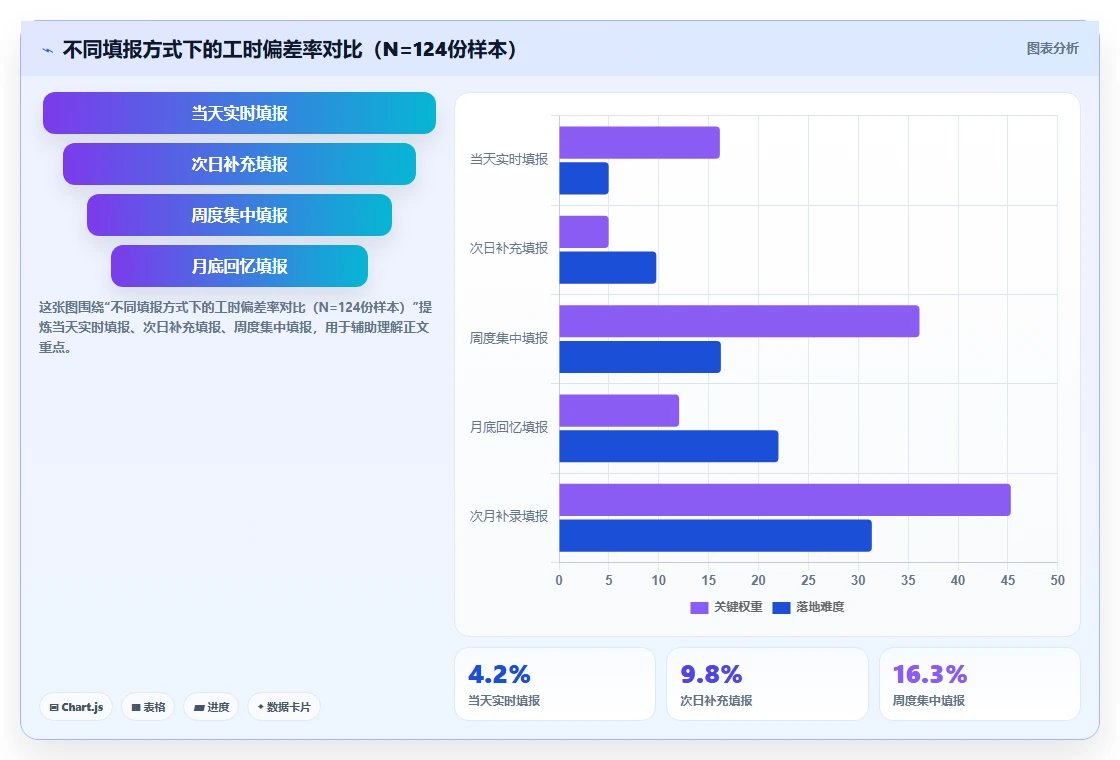This screenshot has width=1120, height=760.
Task: Select the 当天实时填报 funnel stage
Action: coord(239,113)
